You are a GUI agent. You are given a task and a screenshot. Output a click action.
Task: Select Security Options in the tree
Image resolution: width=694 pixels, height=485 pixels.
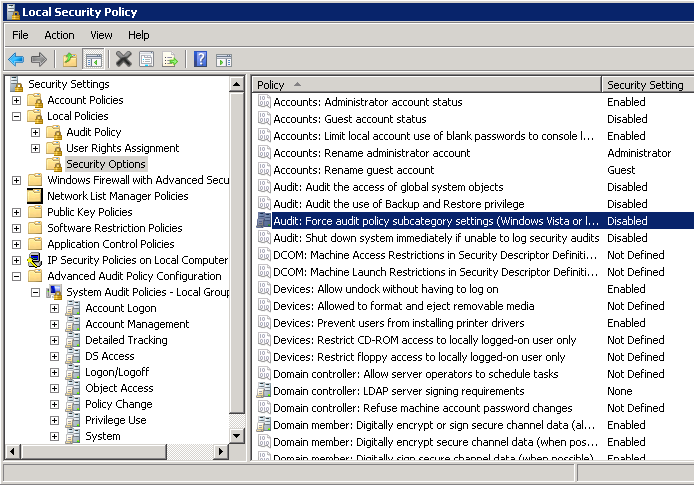(106, 164)
